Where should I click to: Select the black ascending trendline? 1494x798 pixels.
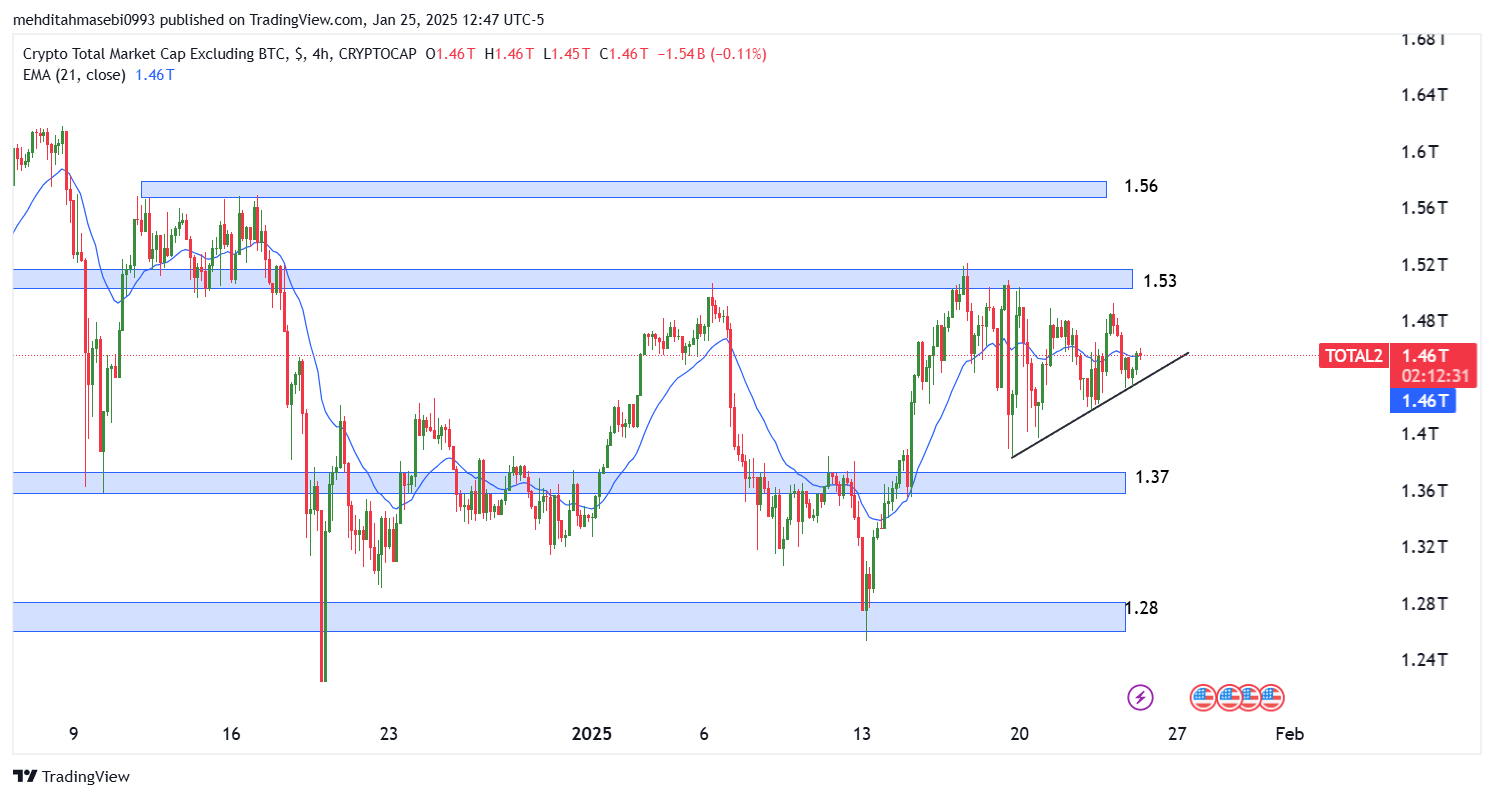(x=1100, y=405)
